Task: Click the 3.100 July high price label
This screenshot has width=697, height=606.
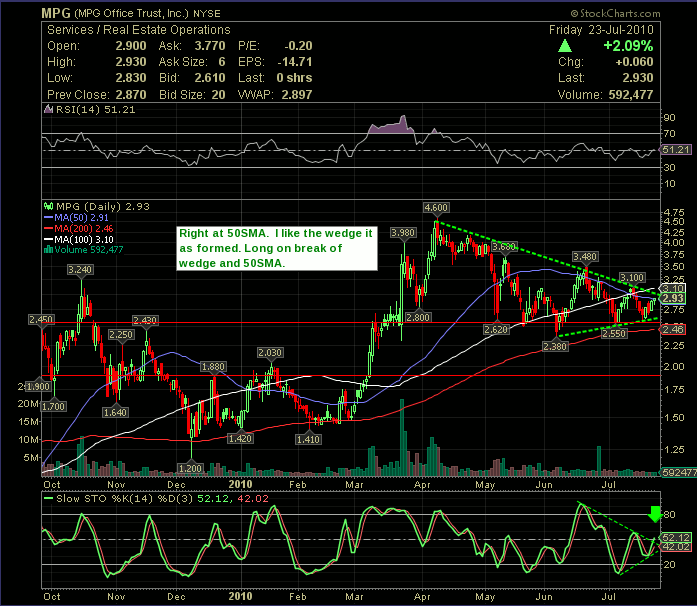Action: click(x=632, y=278)
